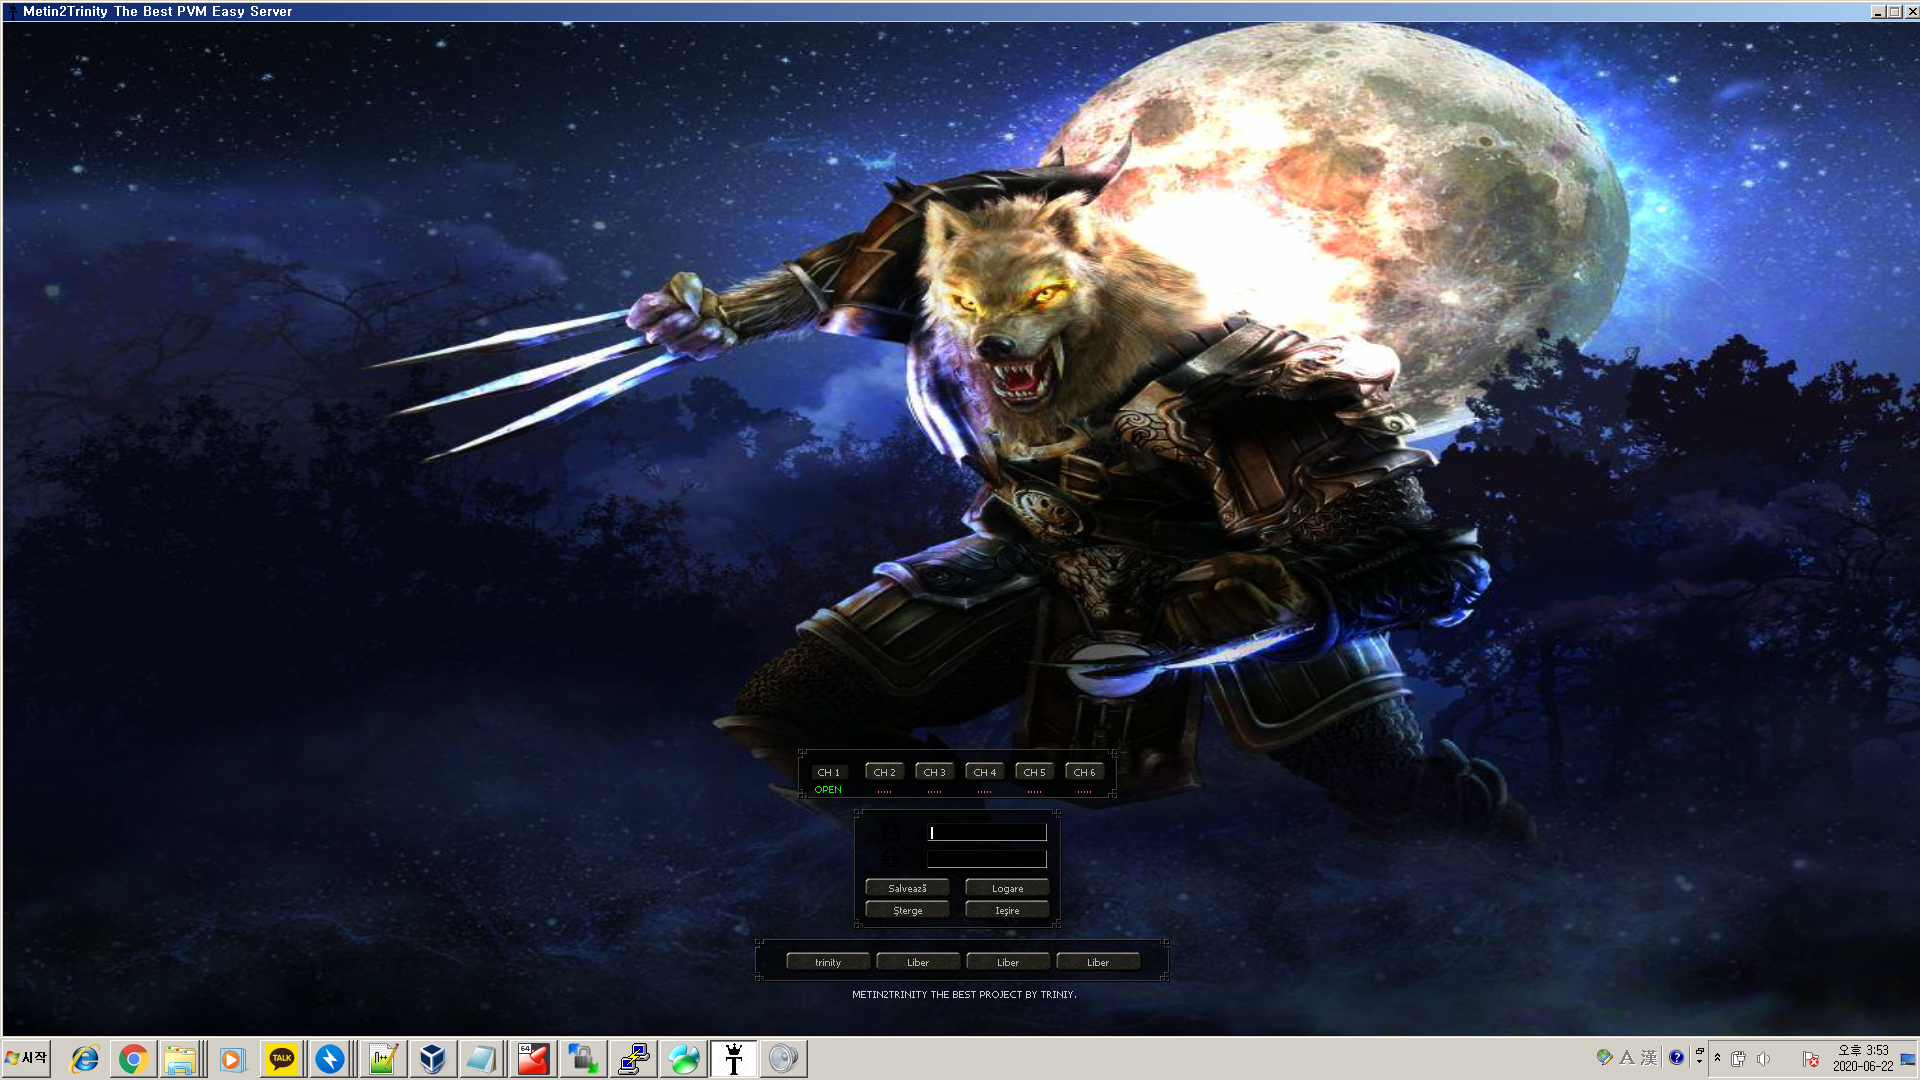Open the notepad icon in the taskbar
1920x1080 pixels.
click(x=481, y=1059)
